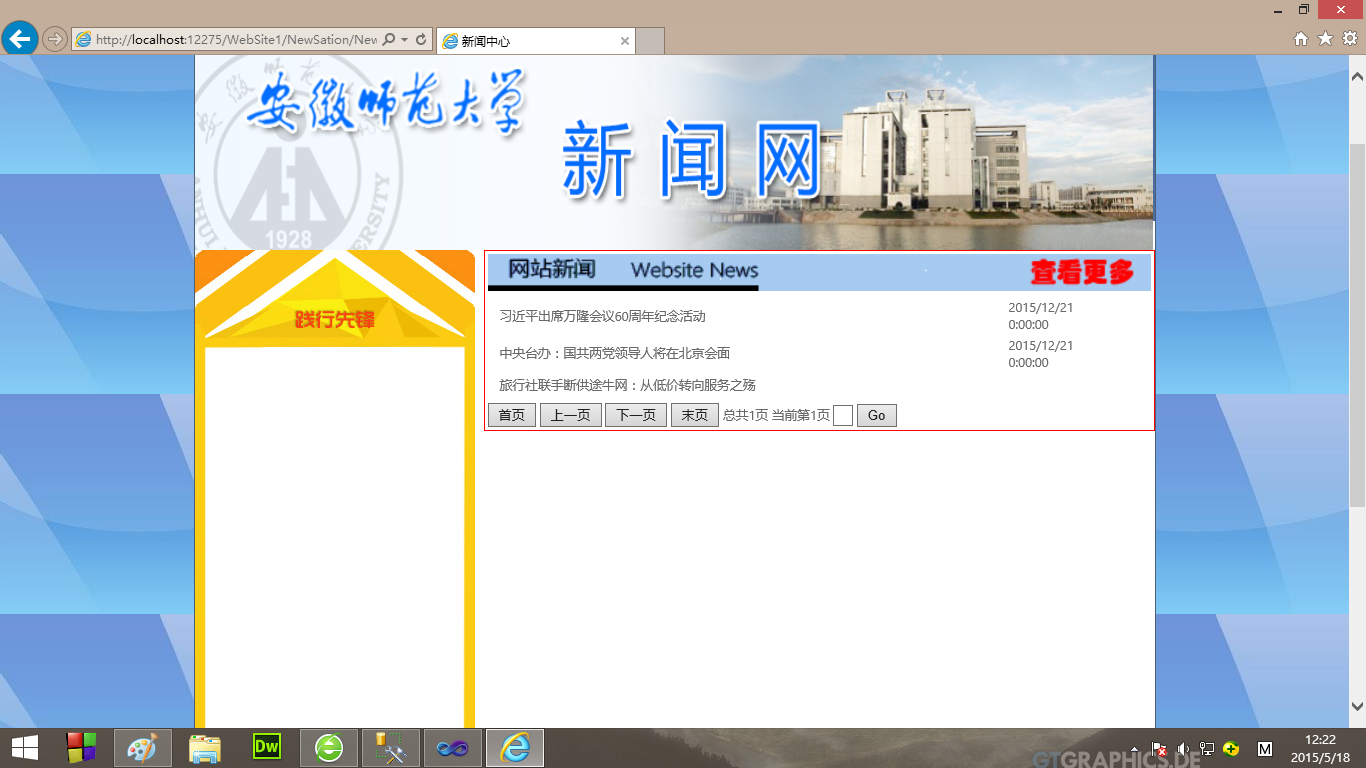Open the hammer-and-wrench tools taskbar app
The width and height of the screenshot is (1366, 768).
point(391,747)
